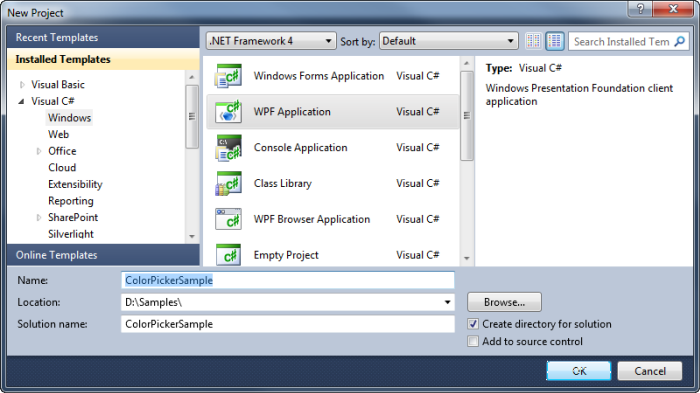Viewport: 700px width, 393px height.
Task: Click the Solution name input field
Action: pyautogui.click(x=288, y=324)
